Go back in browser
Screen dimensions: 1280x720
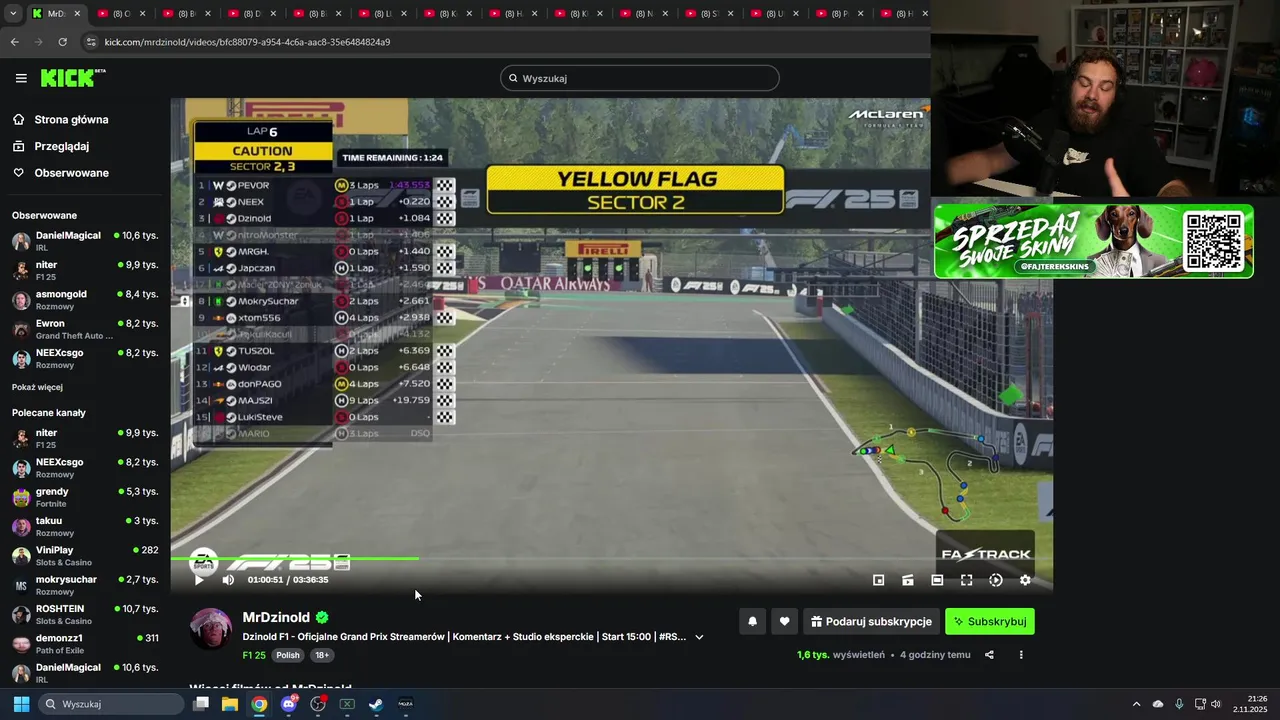(x=14, y=42)
